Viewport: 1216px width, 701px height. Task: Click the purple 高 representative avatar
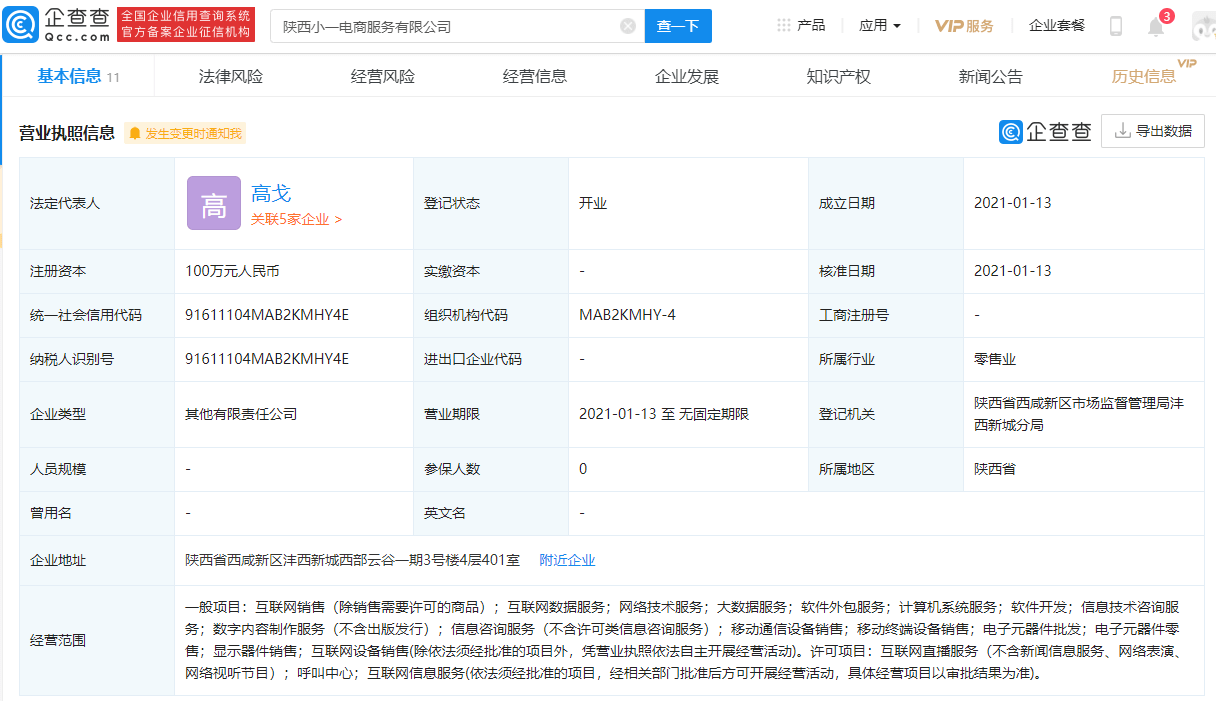click(214, 203)
